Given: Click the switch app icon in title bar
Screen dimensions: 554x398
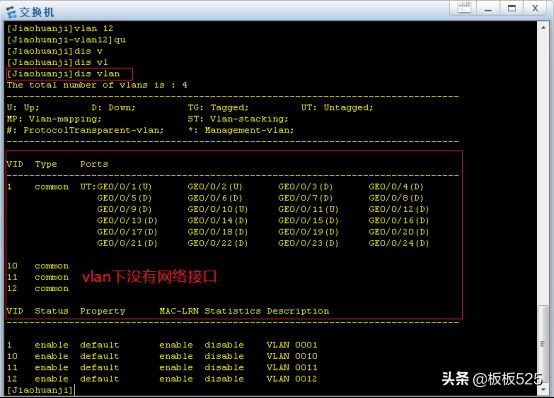Looking at the screenshot, I should coord(11,12).
